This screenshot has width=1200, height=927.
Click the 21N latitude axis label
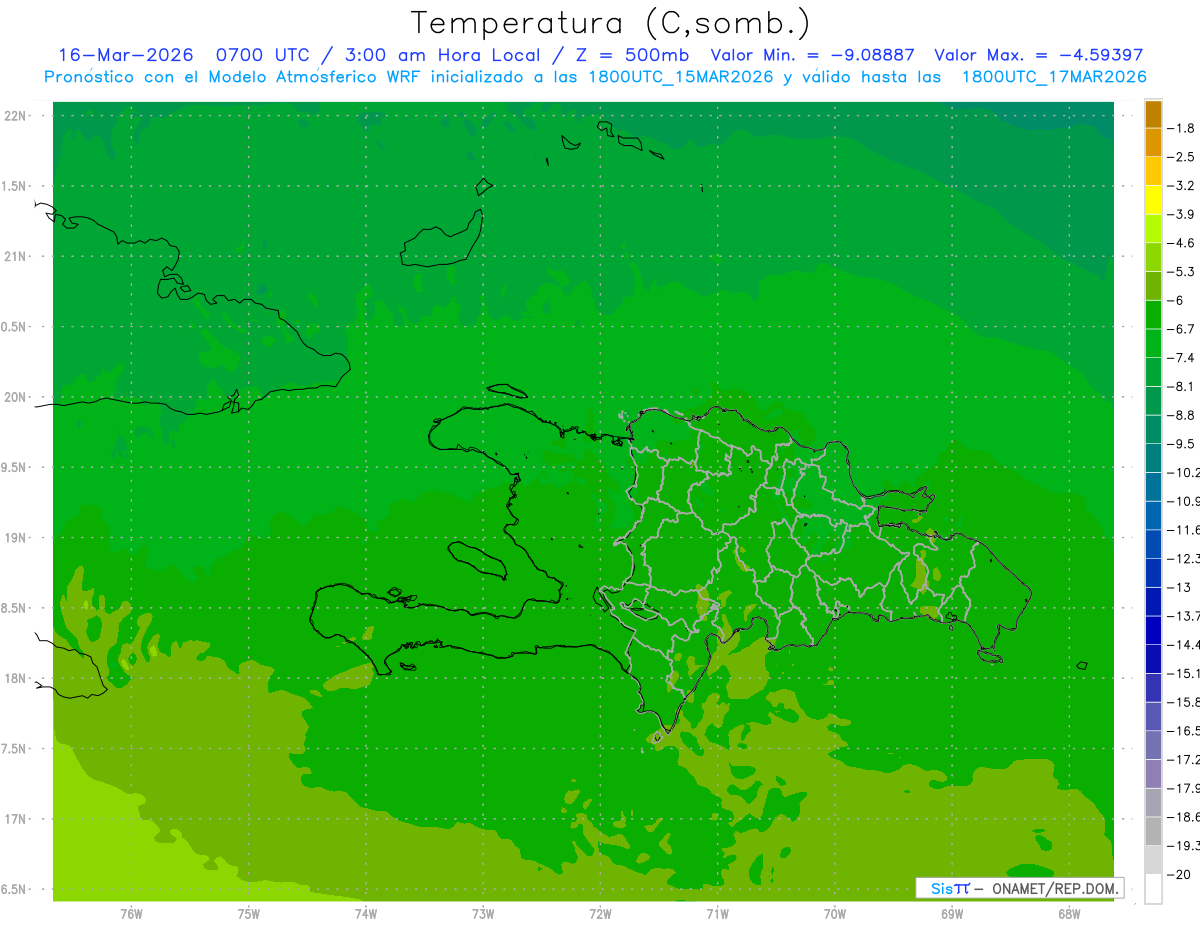coord(16,257)
